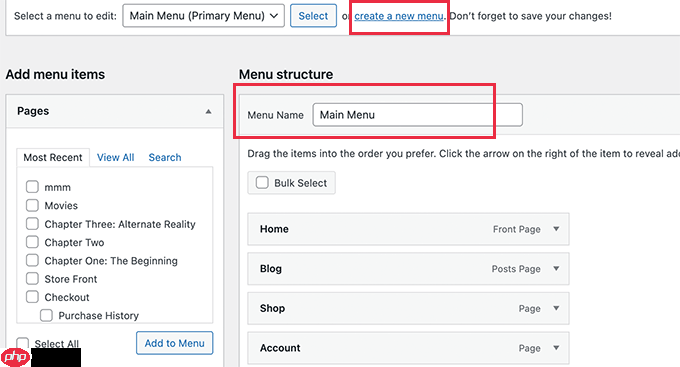Screen dimensions: 680x367
Task: Collapse the Pages panel arrow
Action: [209, 111]
